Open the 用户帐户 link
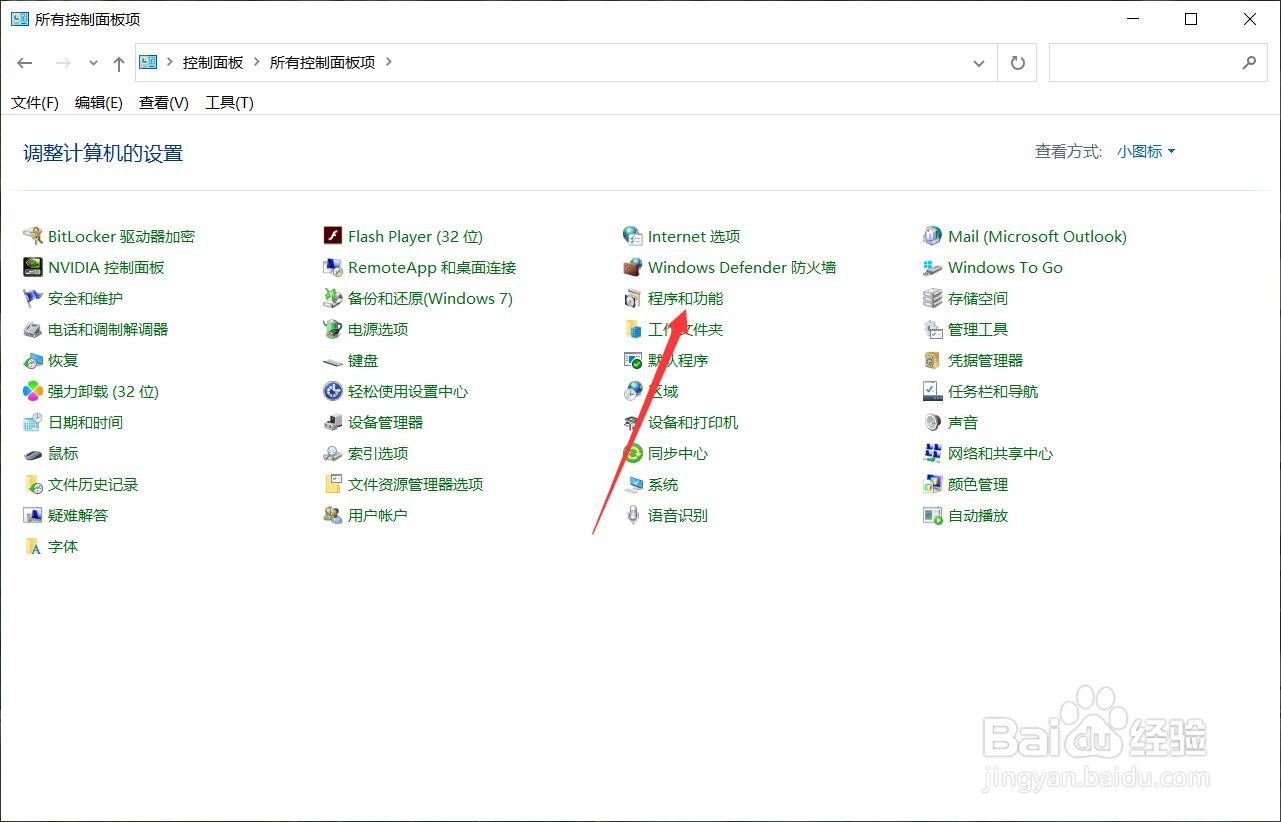This screenshot has width=1281, height=822. (378, 515)
